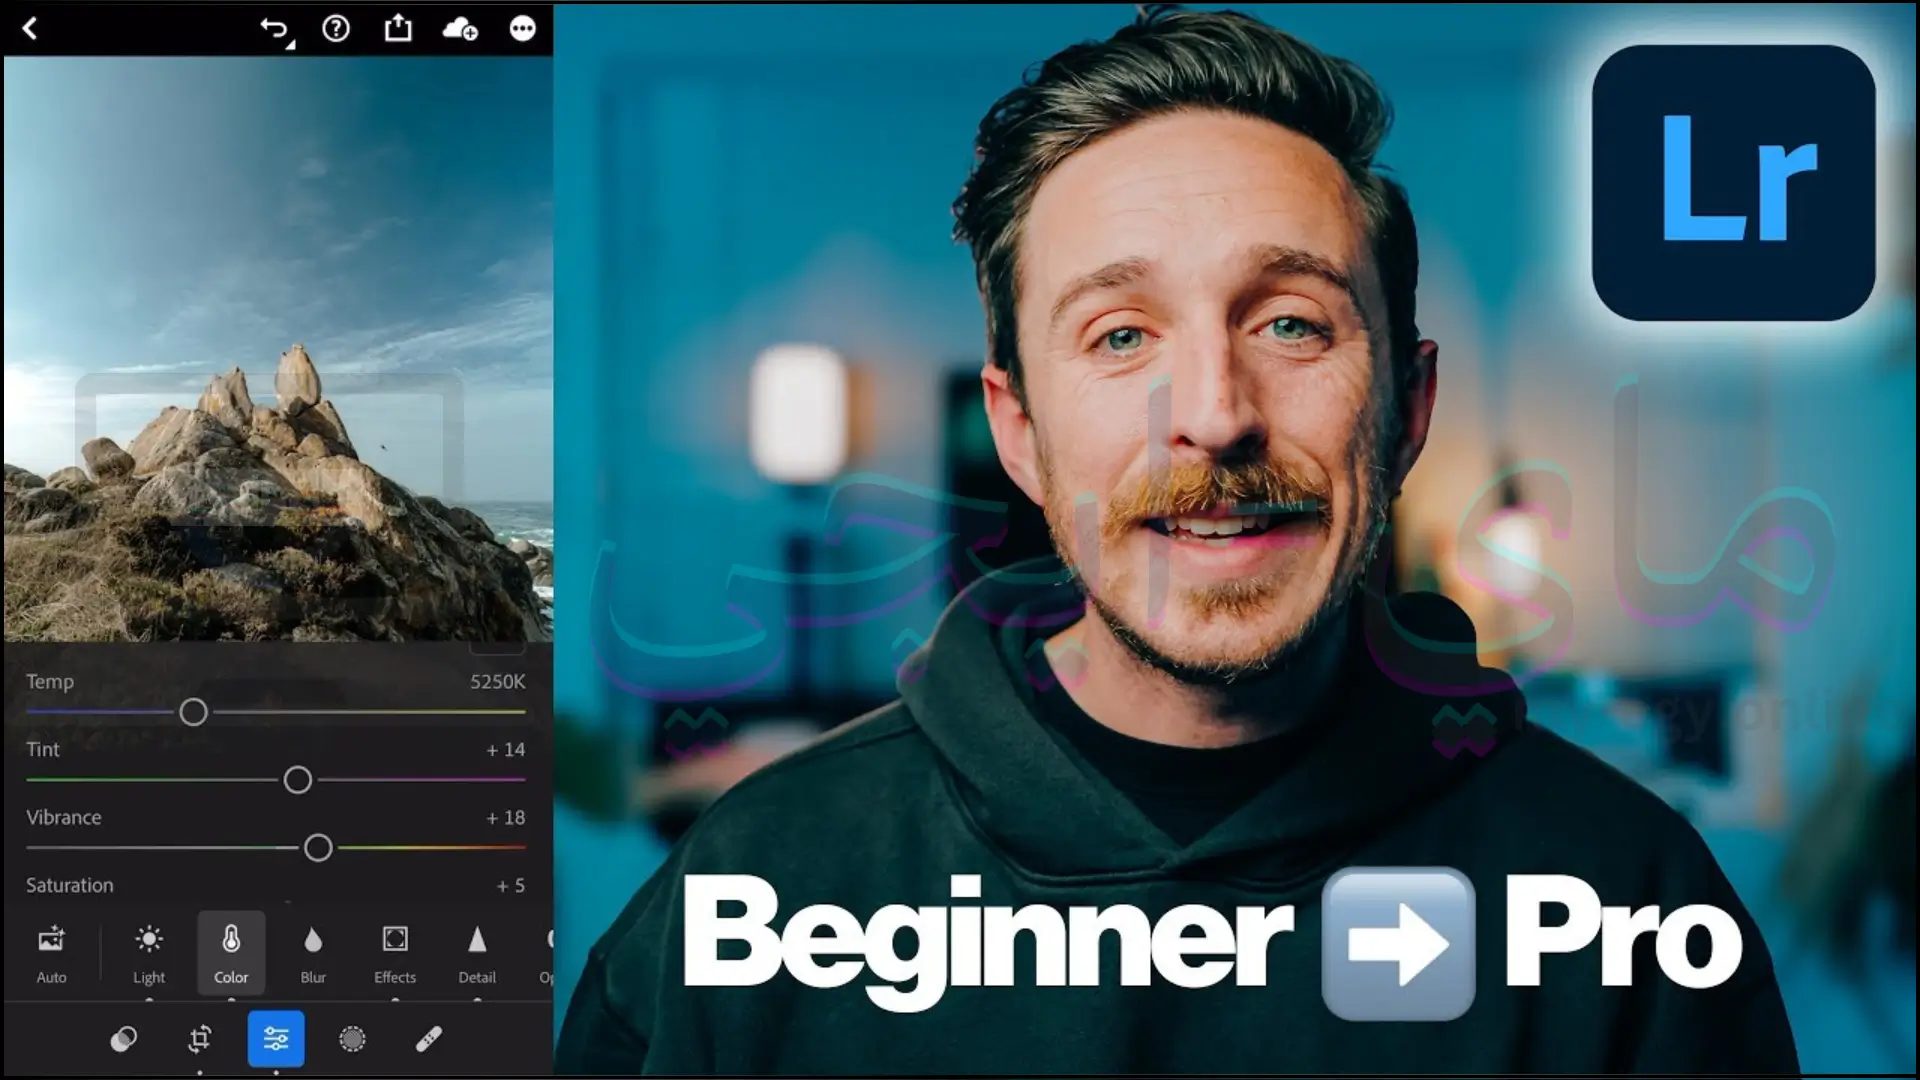Screen dimensions: 1920x1080
Task: Toggle the Local Adjustments tool
Action: click(x=351, y=1040)
